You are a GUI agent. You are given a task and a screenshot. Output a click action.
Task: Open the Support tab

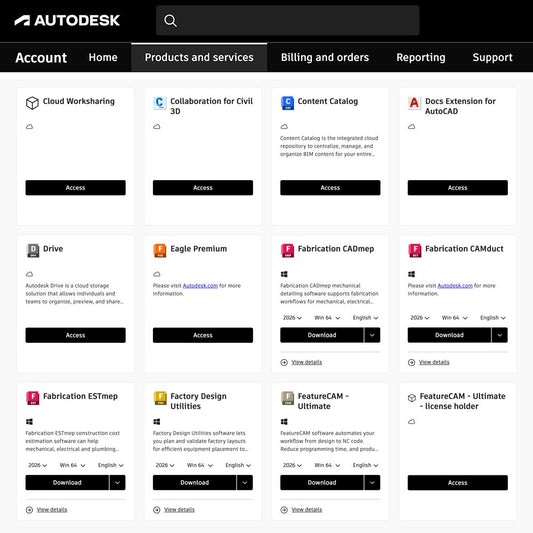pos(493,57)
